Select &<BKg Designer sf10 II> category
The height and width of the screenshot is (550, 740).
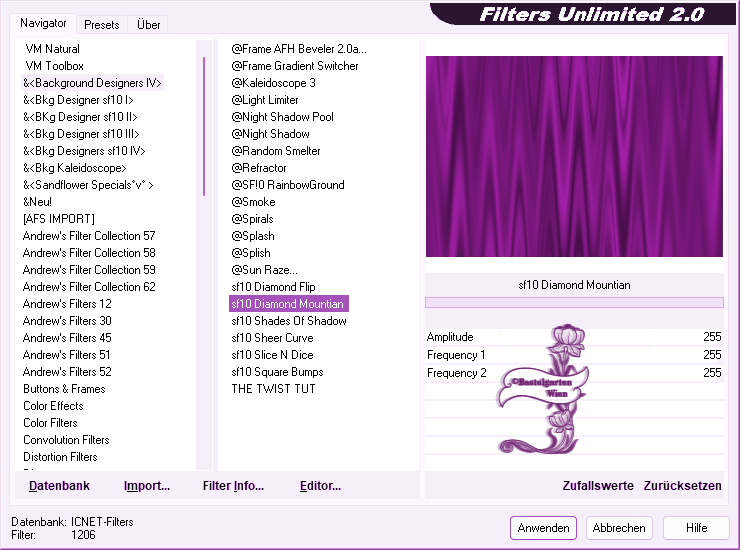(x=80, y=117)
